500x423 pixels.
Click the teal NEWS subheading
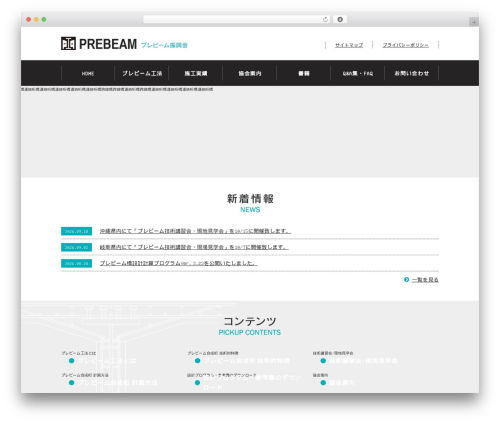click(x=250, y=210)
